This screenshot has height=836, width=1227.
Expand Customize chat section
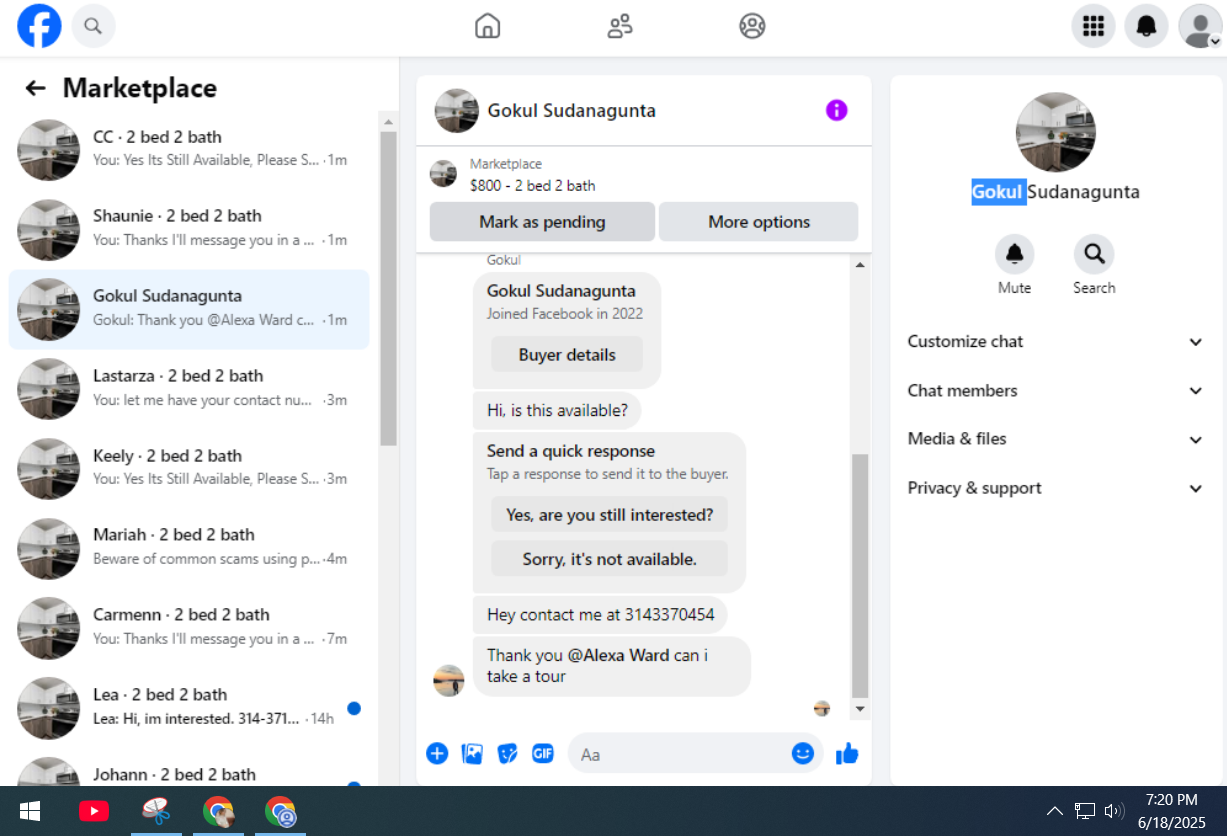1056,342
